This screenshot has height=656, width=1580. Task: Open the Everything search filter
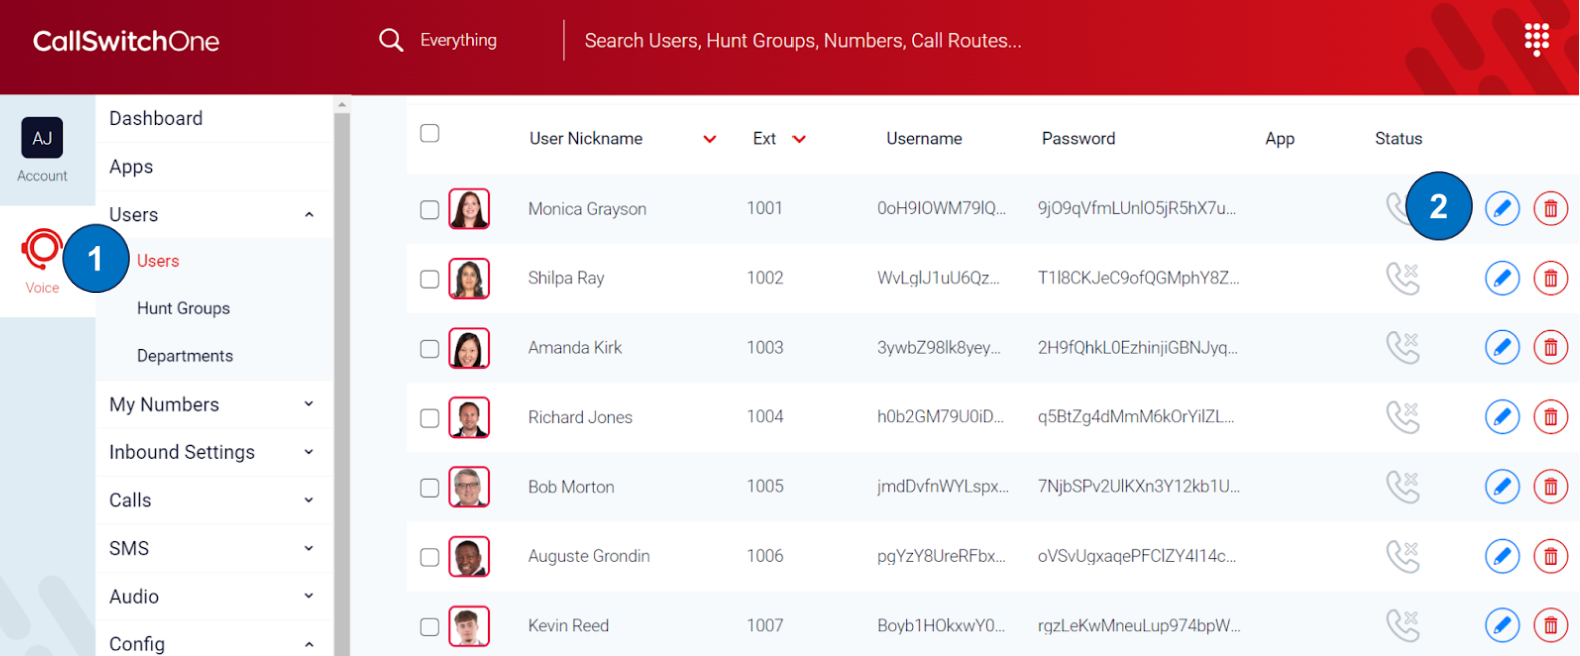tap(458, 40)
